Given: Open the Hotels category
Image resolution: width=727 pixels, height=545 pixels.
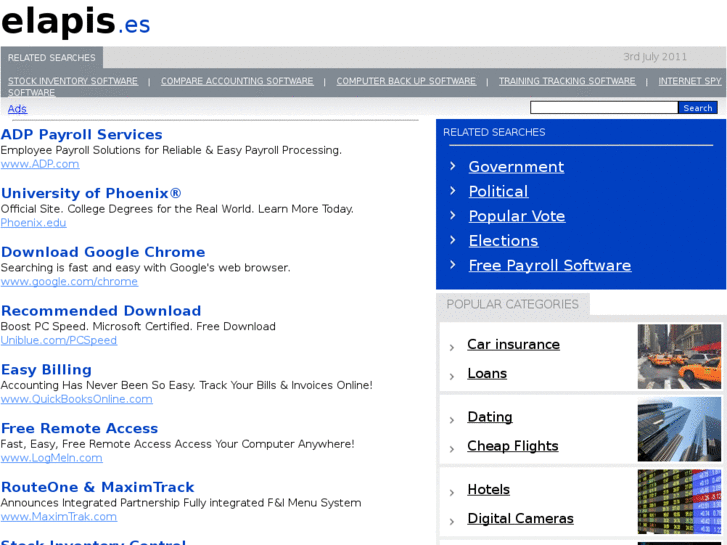Looking at the screenshot, I should pyautogui.click(x=489, y=489).
